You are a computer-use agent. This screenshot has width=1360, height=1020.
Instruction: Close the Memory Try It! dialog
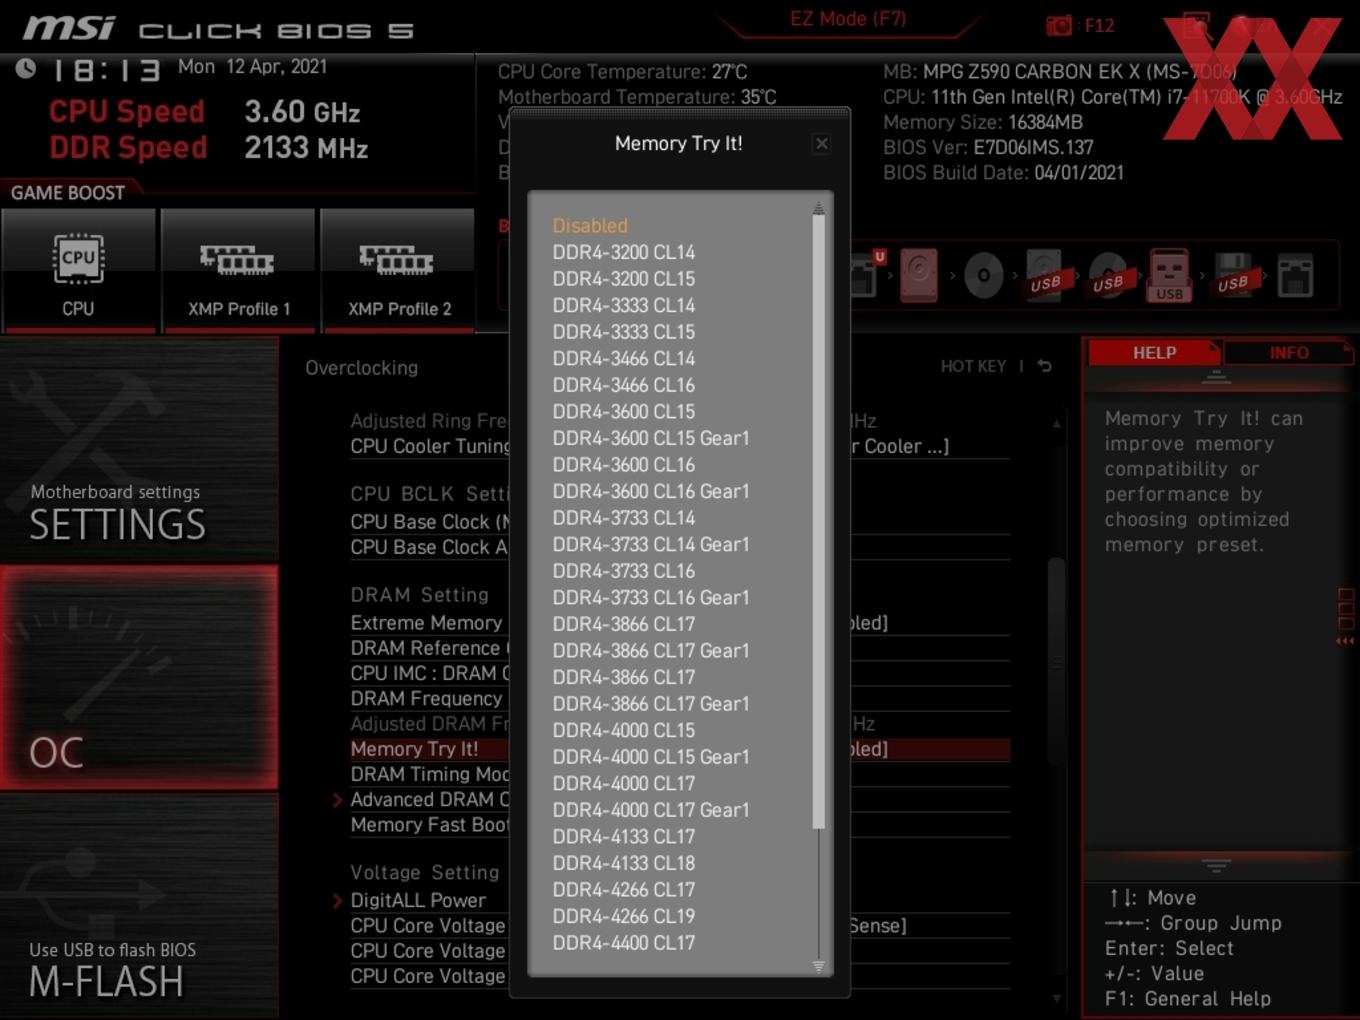[x=821, y=144]
